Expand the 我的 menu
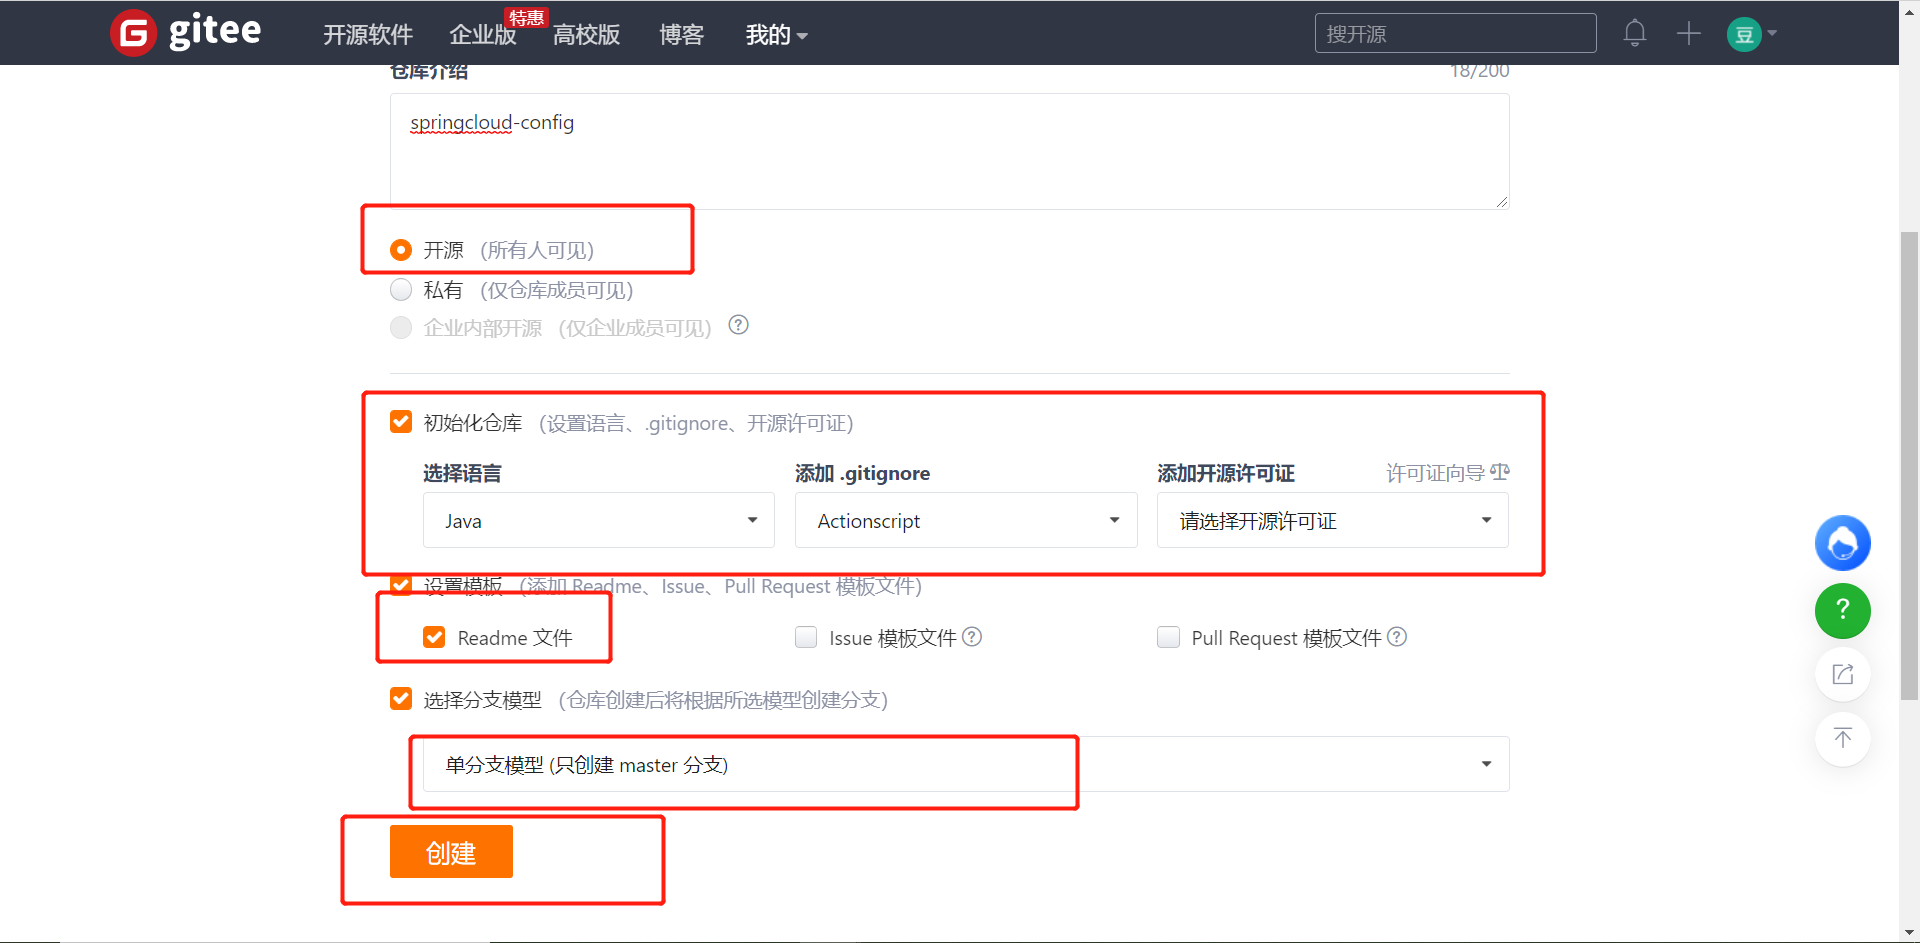Image resolution: width=1920 pixels, height=943 pixels. pyautogui.click(x=776, y=35)
